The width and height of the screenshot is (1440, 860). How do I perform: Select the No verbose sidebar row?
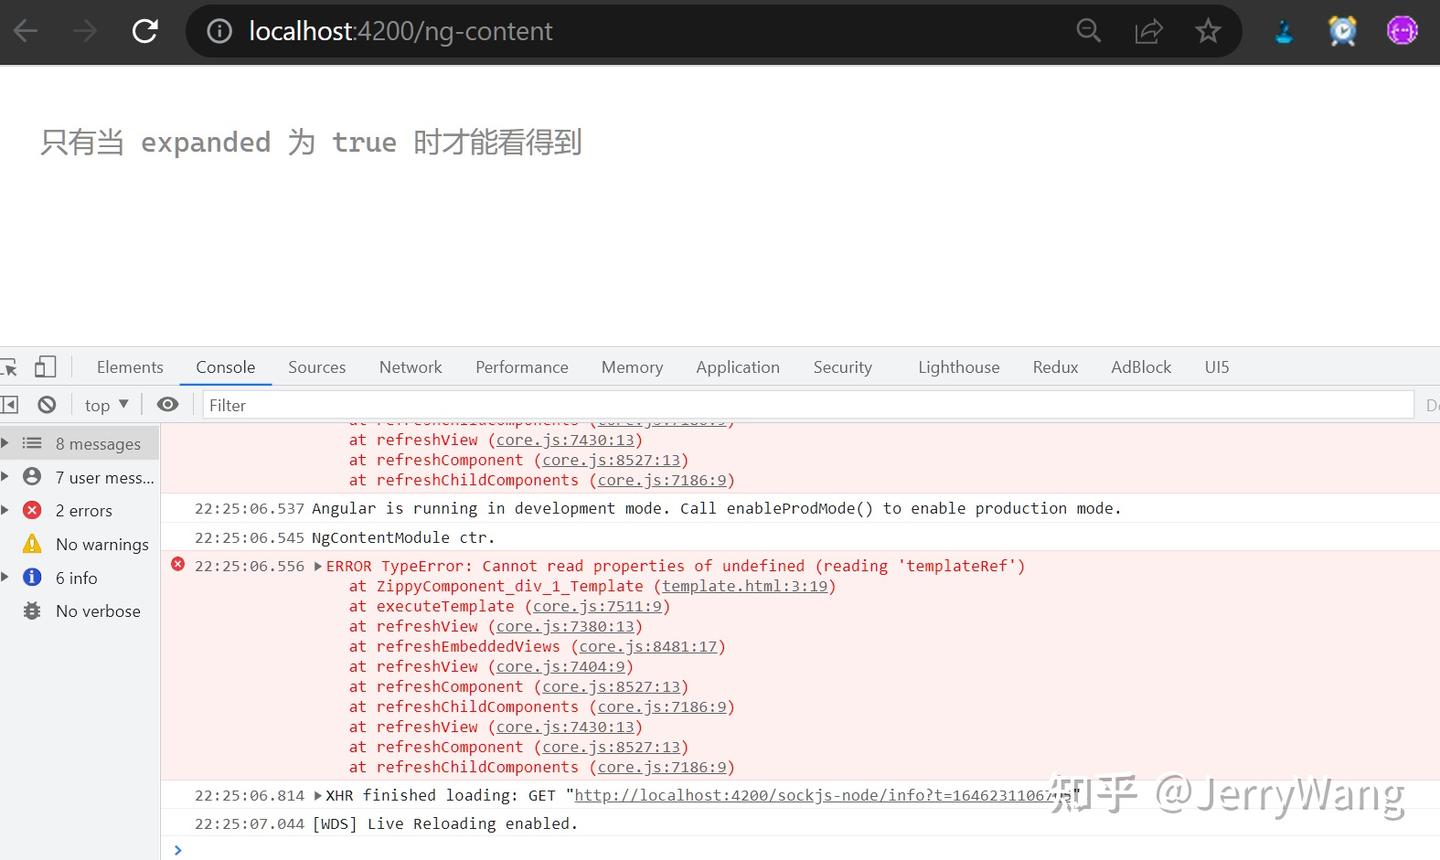point(80,611)
